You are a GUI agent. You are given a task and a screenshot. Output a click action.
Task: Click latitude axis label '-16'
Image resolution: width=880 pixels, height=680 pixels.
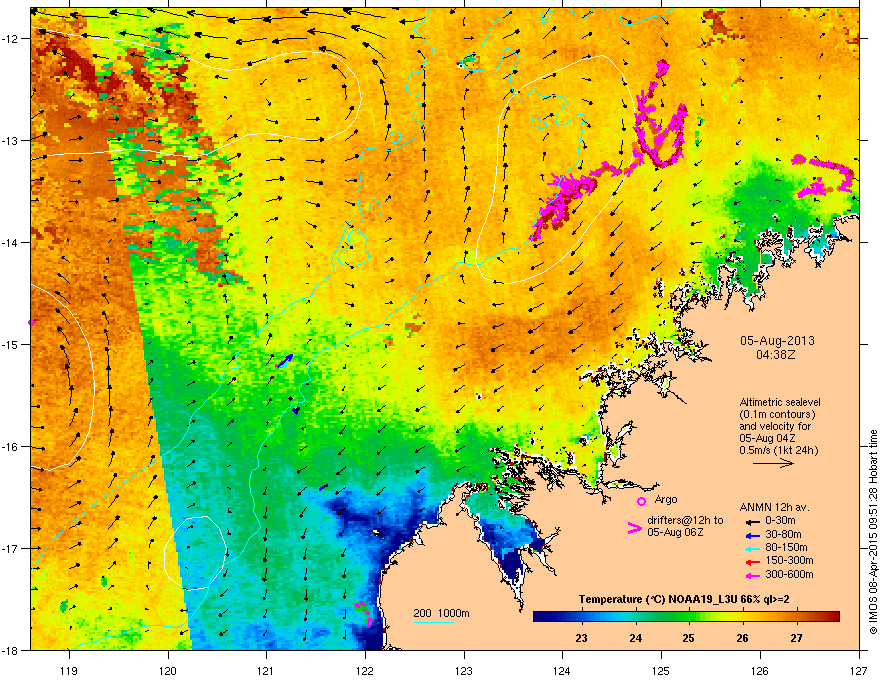[x=11, y=447]
